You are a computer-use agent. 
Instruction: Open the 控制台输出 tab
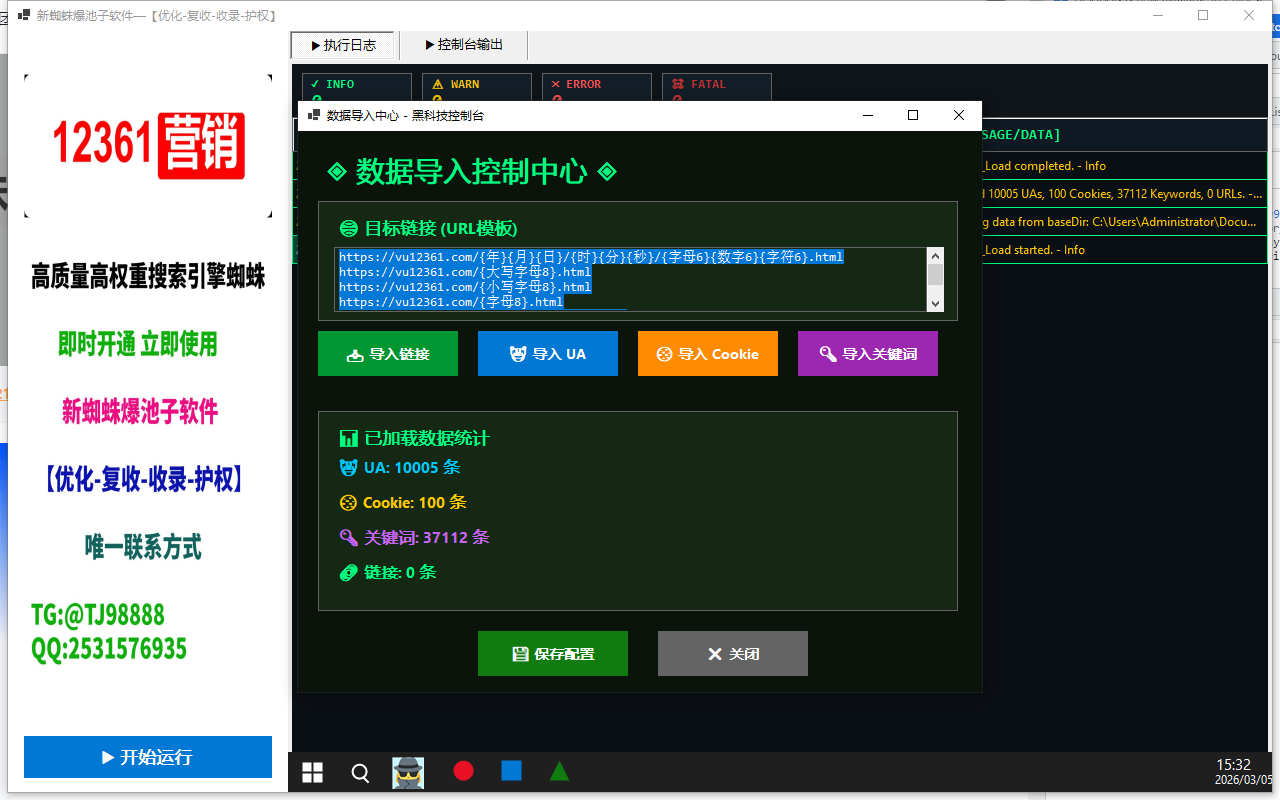463,45
